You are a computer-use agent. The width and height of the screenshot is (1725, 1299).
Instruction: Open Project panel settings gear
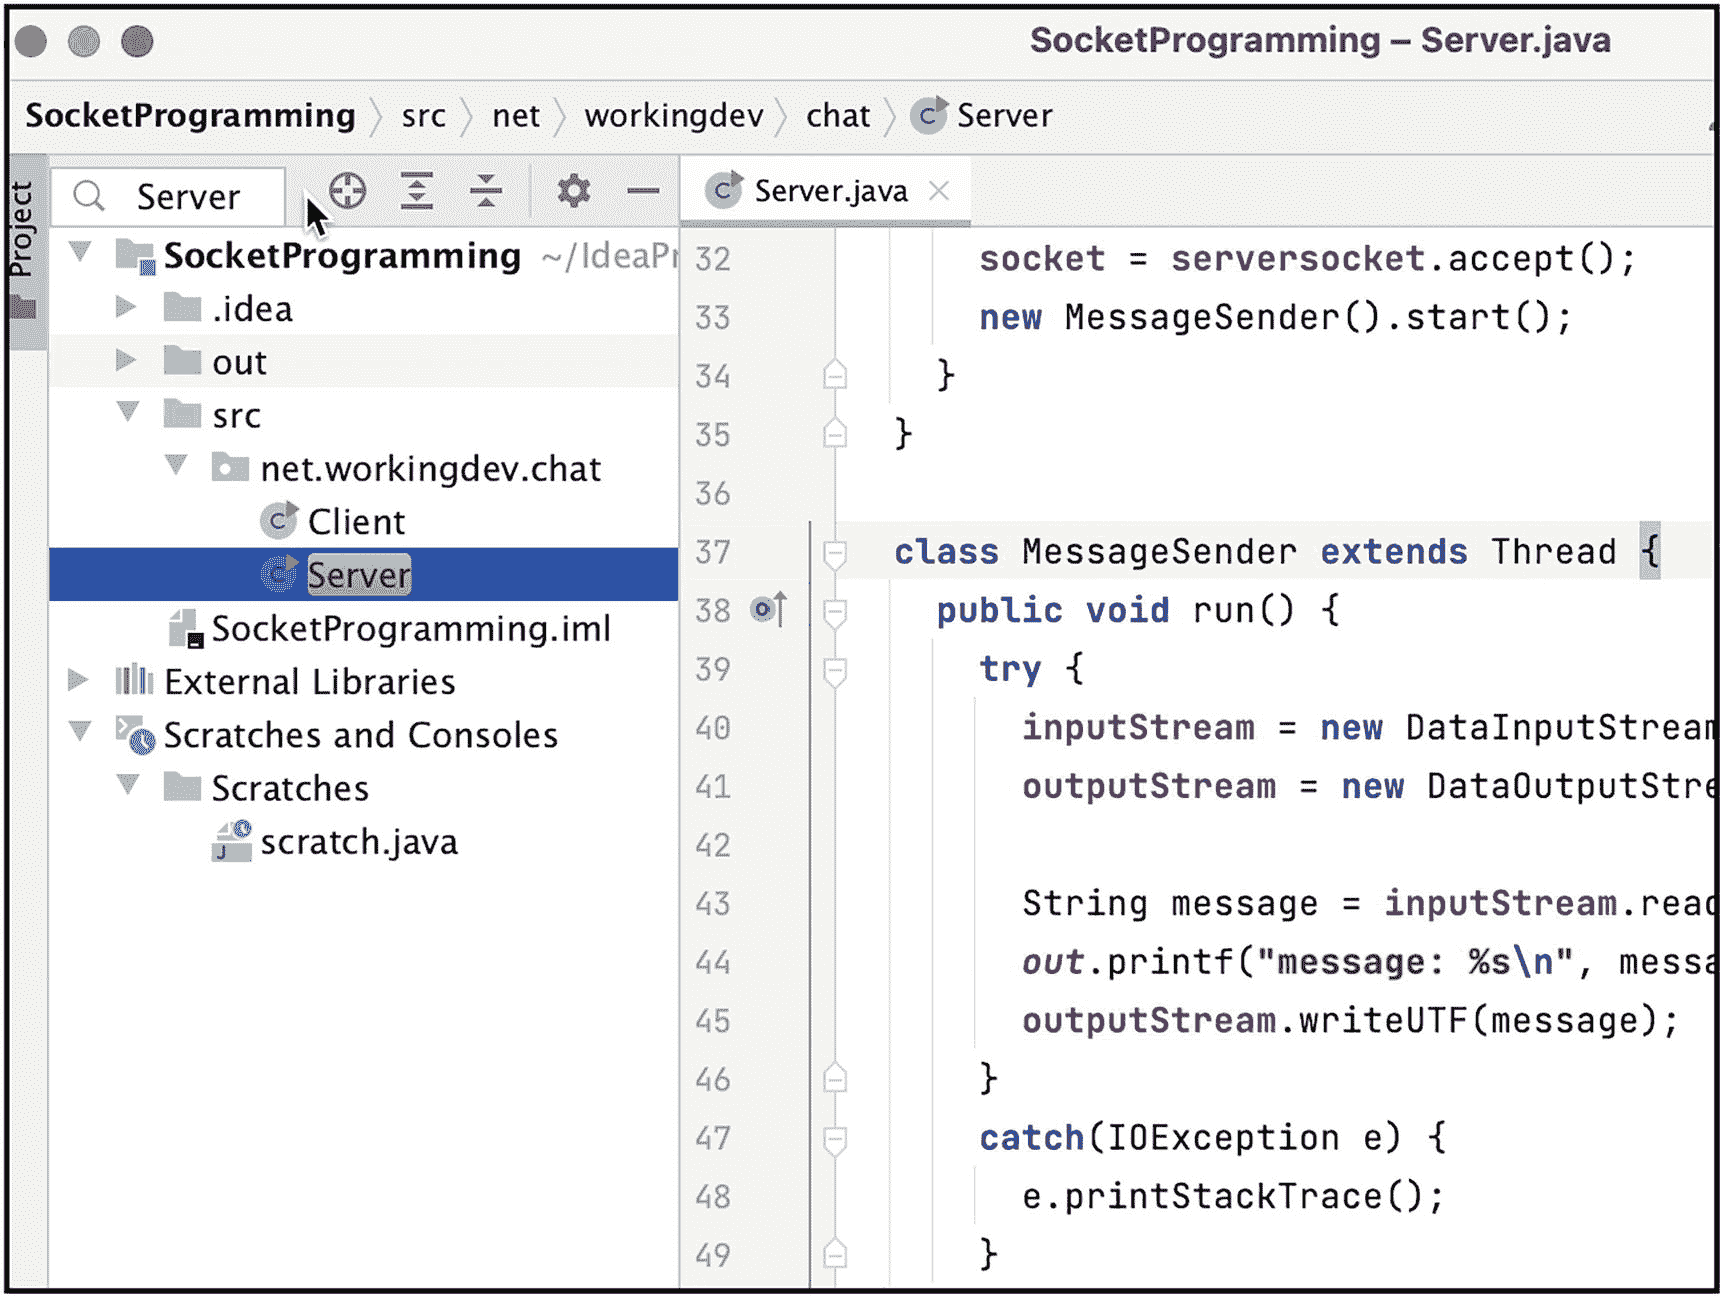point(573,190)
